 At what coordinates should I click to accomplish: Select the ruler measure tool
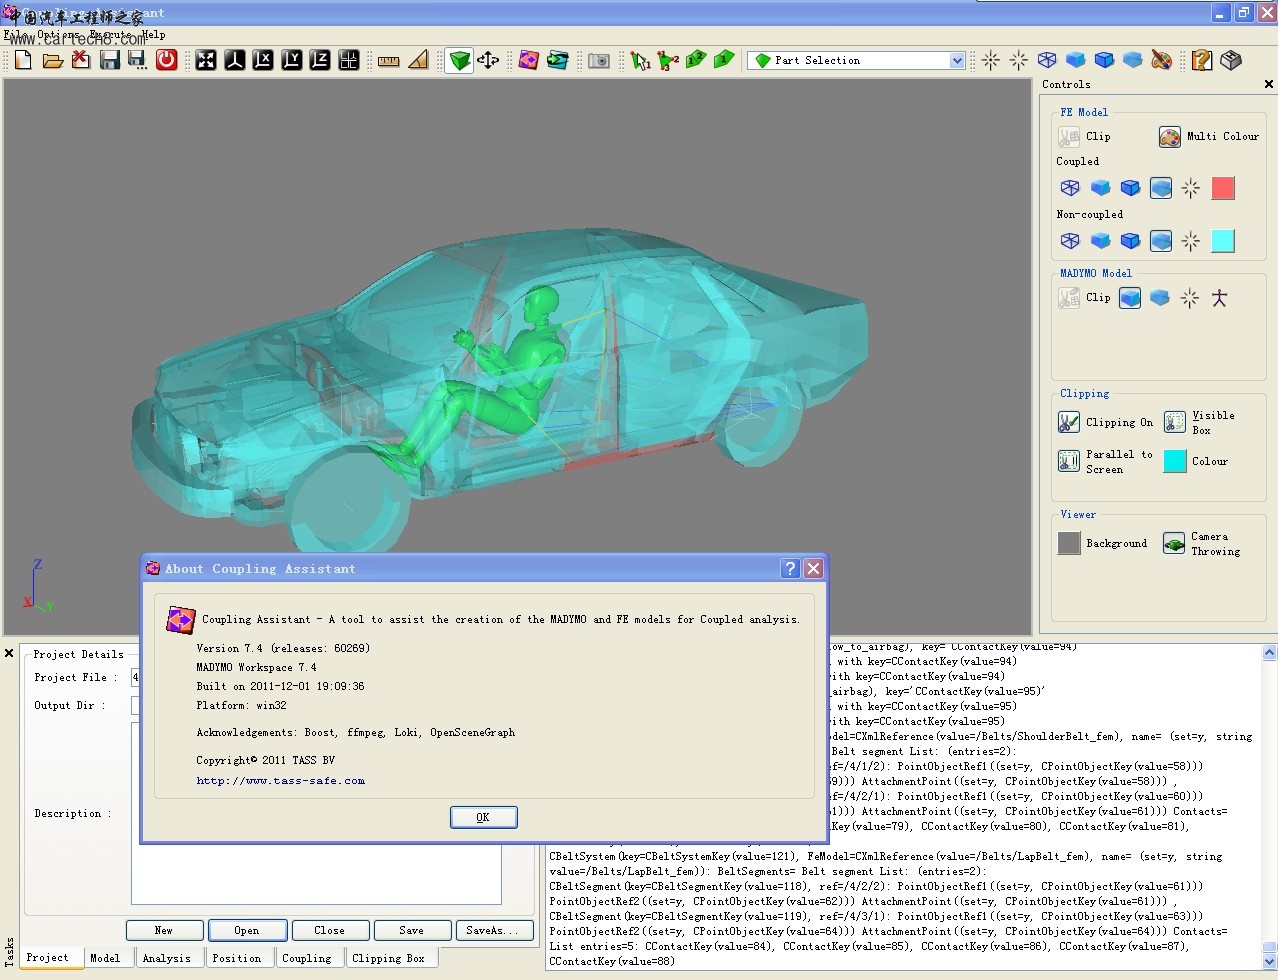pos(389,61)
